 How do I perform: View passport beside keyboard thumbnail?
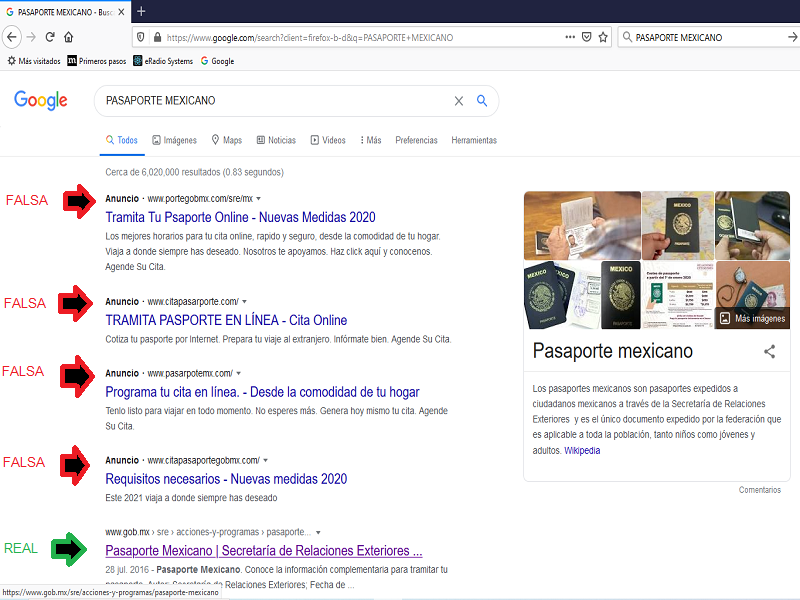[x=752, y=226]
